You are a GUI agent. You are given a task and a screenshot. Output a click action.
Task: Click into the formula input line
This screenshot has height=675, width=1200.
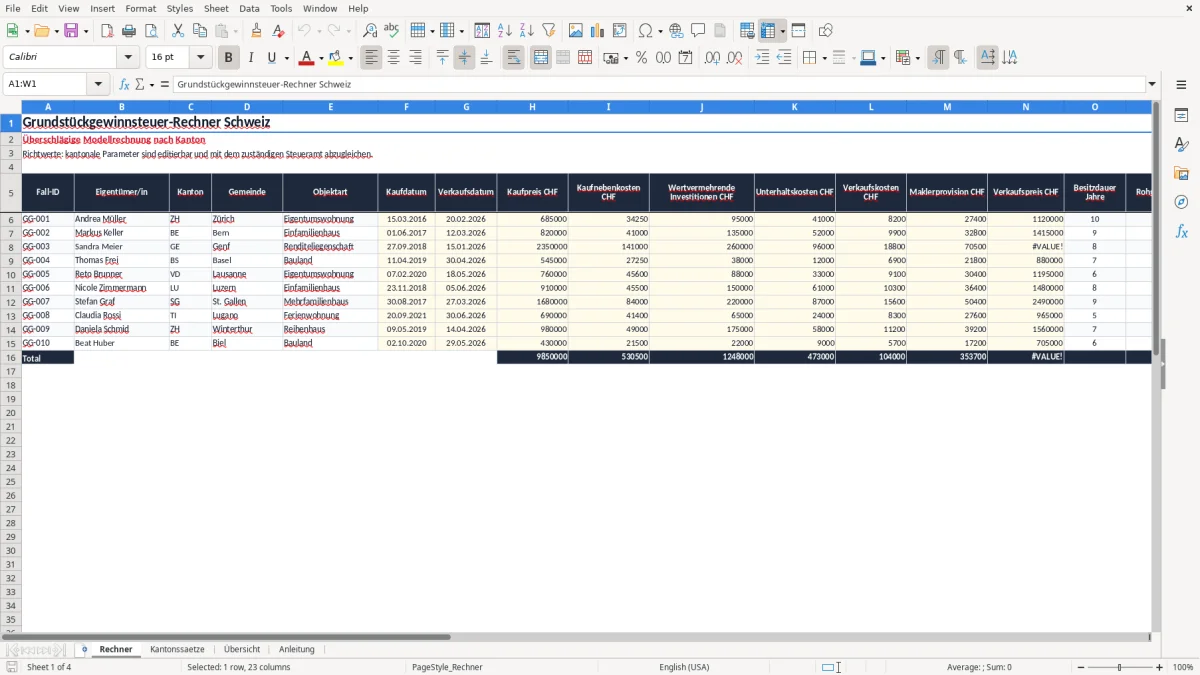point(660,84)
